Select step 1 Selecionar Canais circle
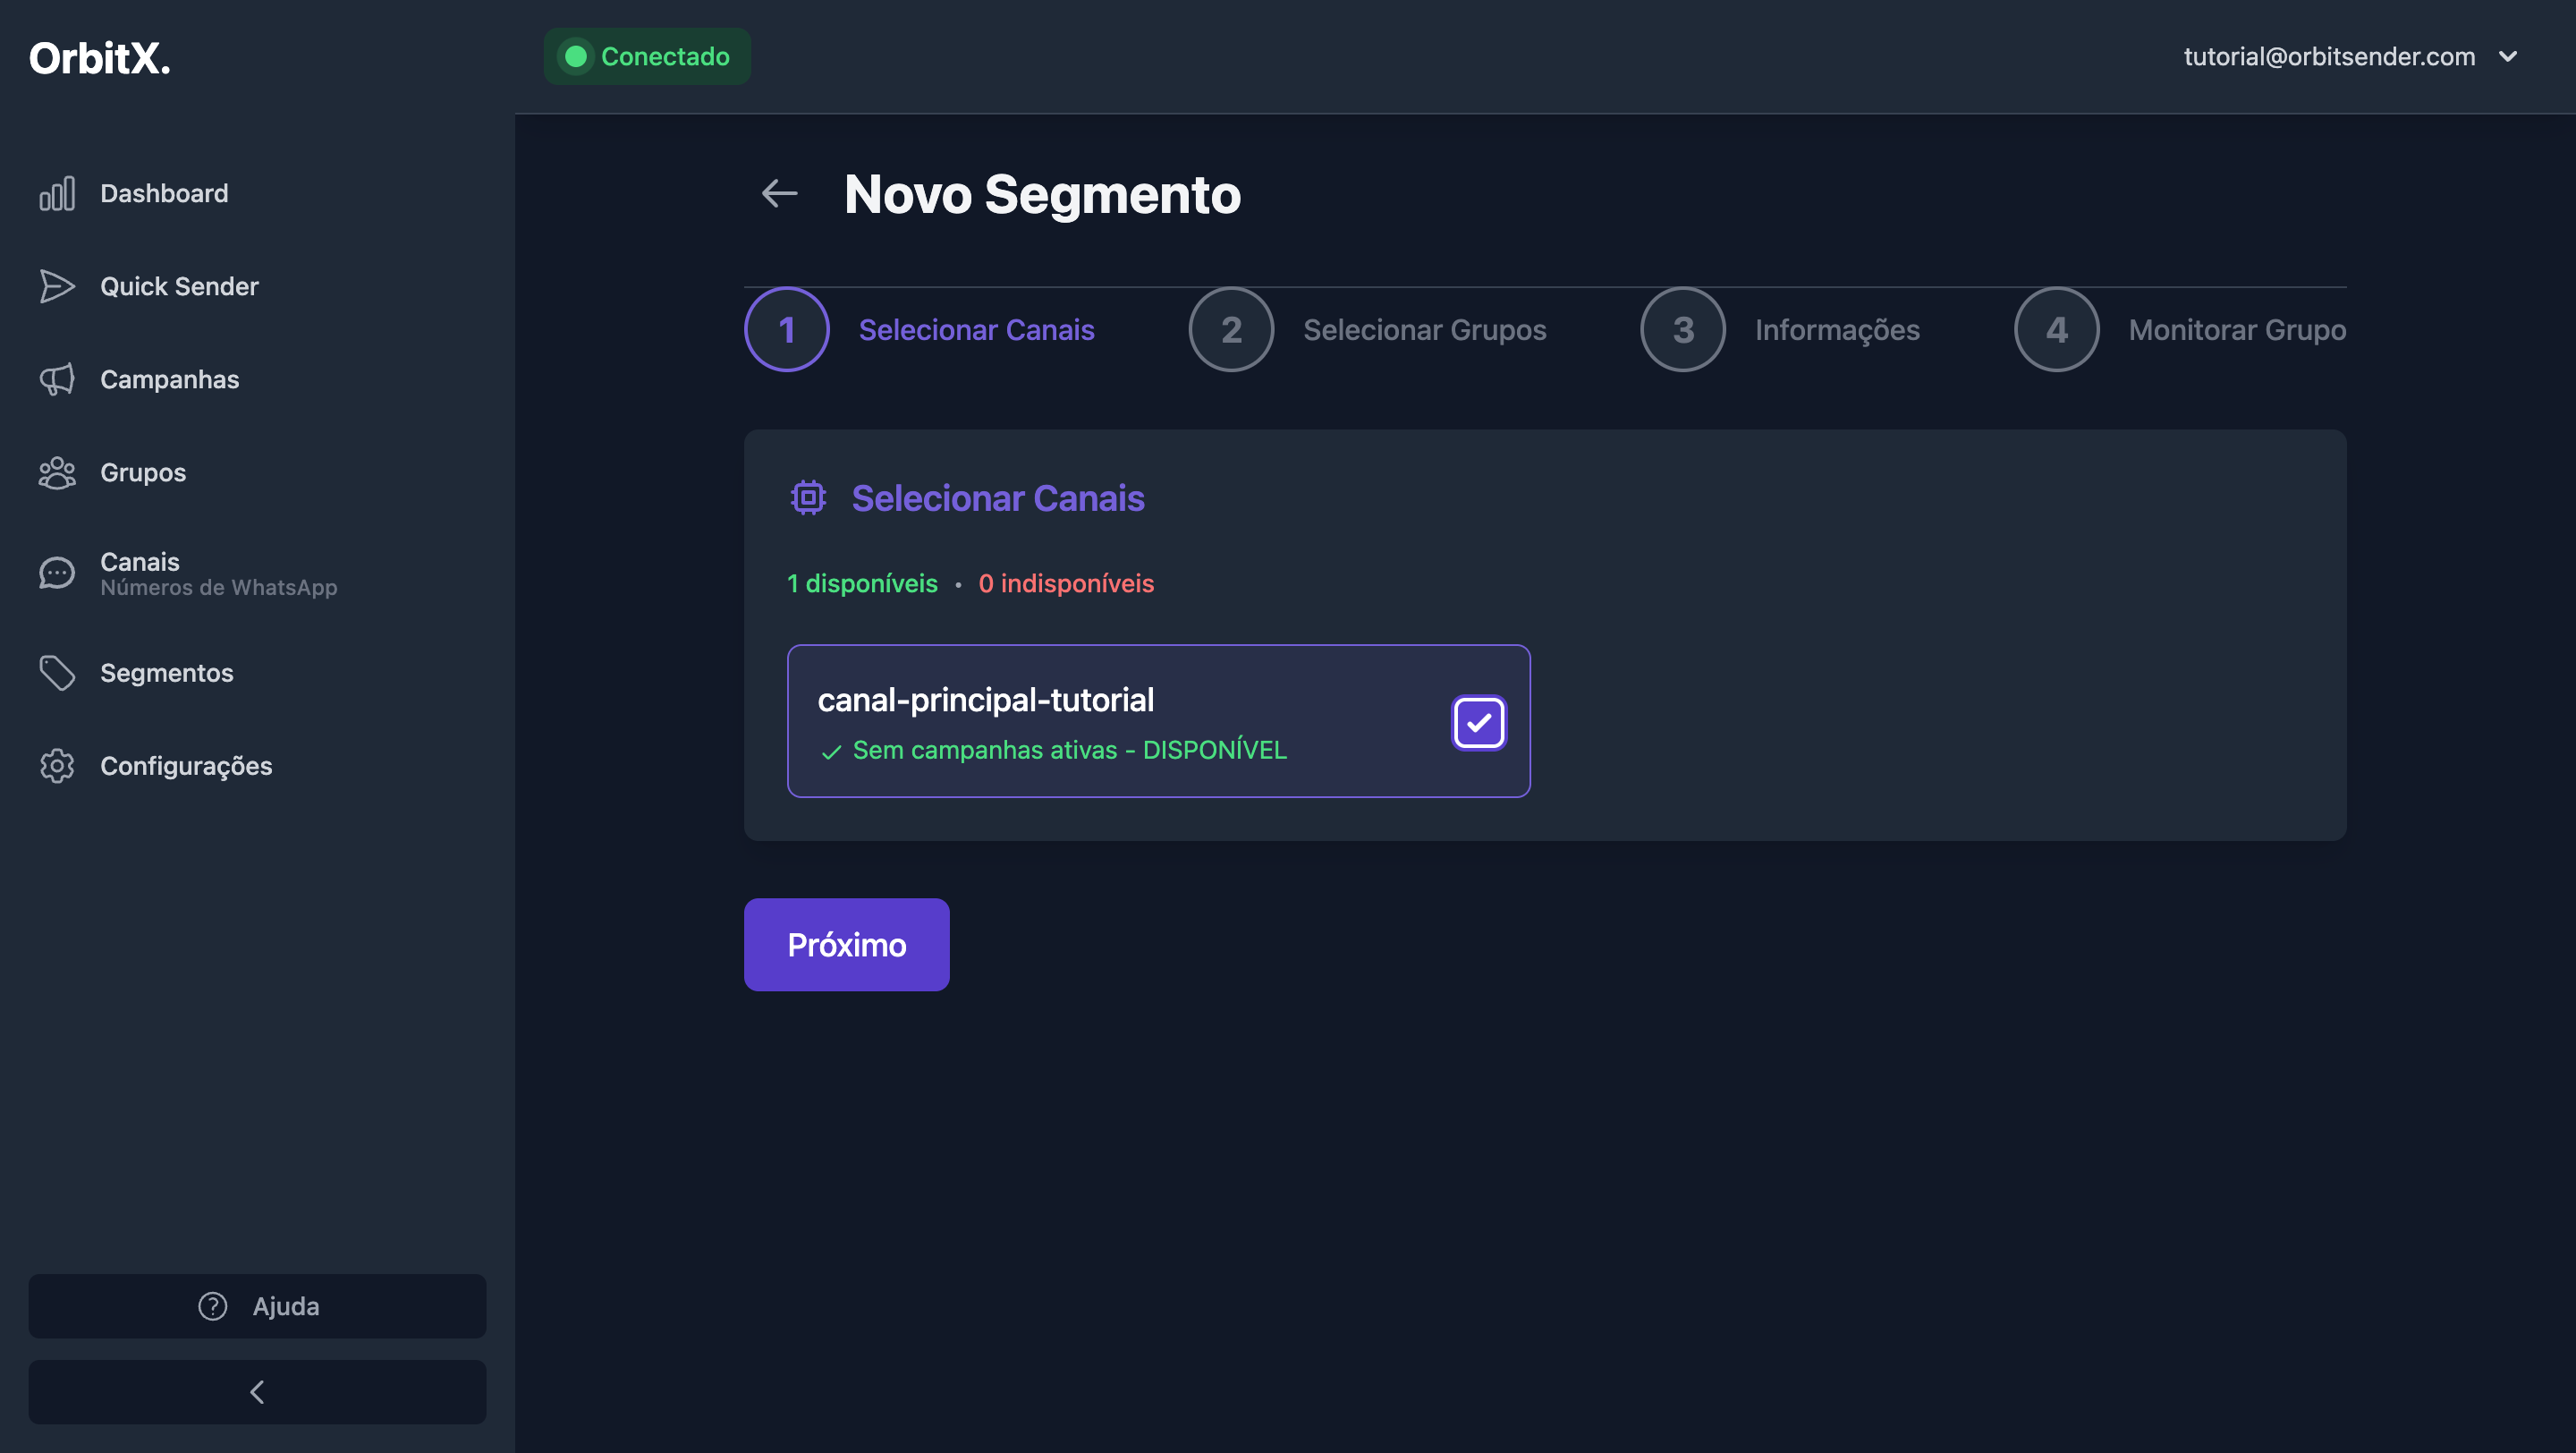The width and height of the screenshot is (2576, 1453). point(787,330)
